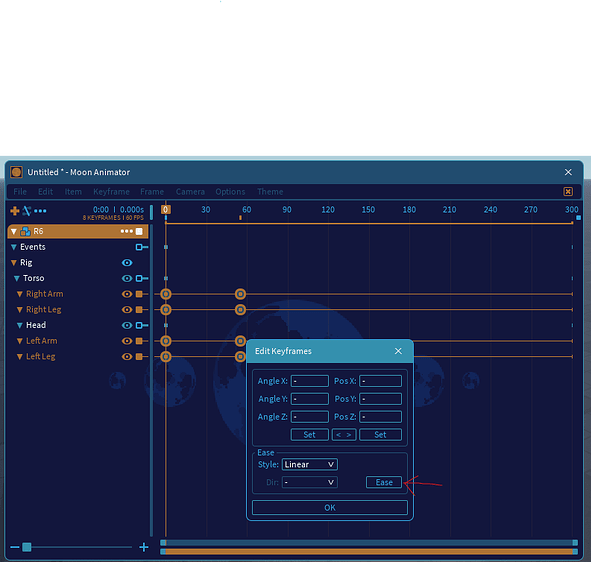Click the frame 0 playhead marker
Screen dimensions: 591x562
coord(165,210)
